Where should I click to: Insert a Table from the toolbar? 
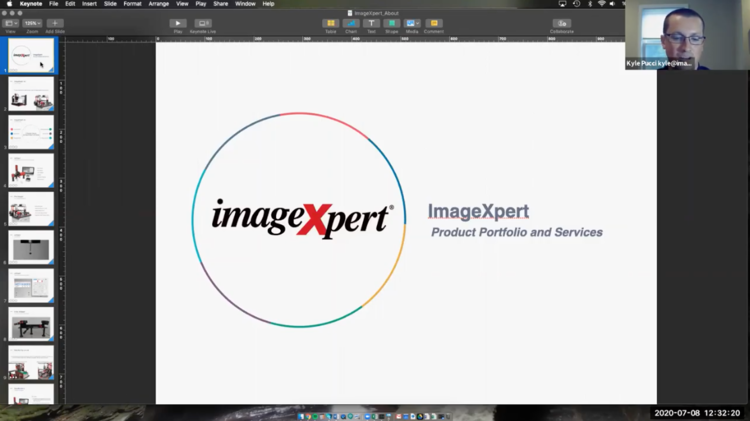(331, 23)
